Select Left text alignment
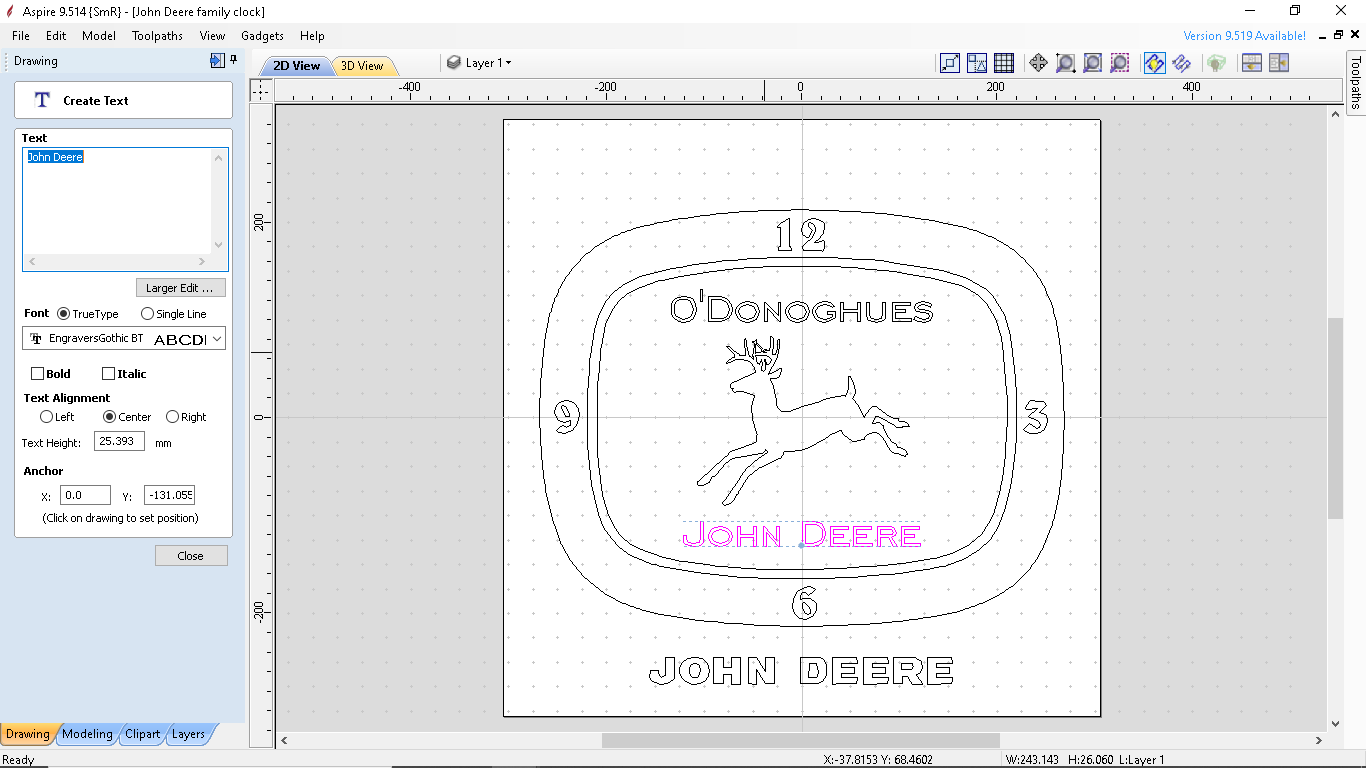 pos(46,417)
